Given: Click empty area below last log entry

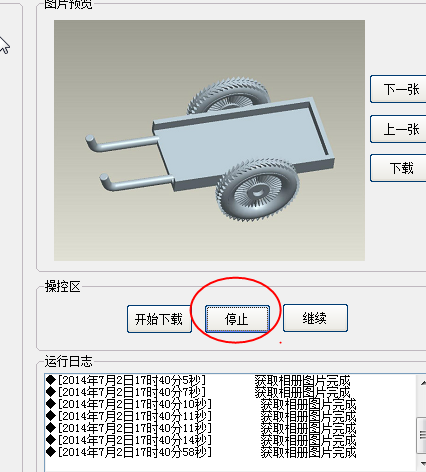Looking at the screenshot, I should (x=230, y=465).
